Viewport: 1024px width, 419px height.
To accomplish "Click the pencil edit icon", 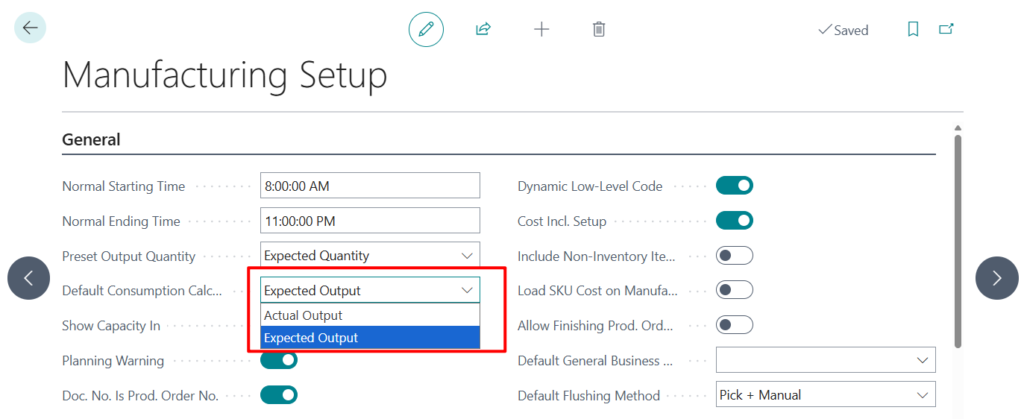I will 426,29.
